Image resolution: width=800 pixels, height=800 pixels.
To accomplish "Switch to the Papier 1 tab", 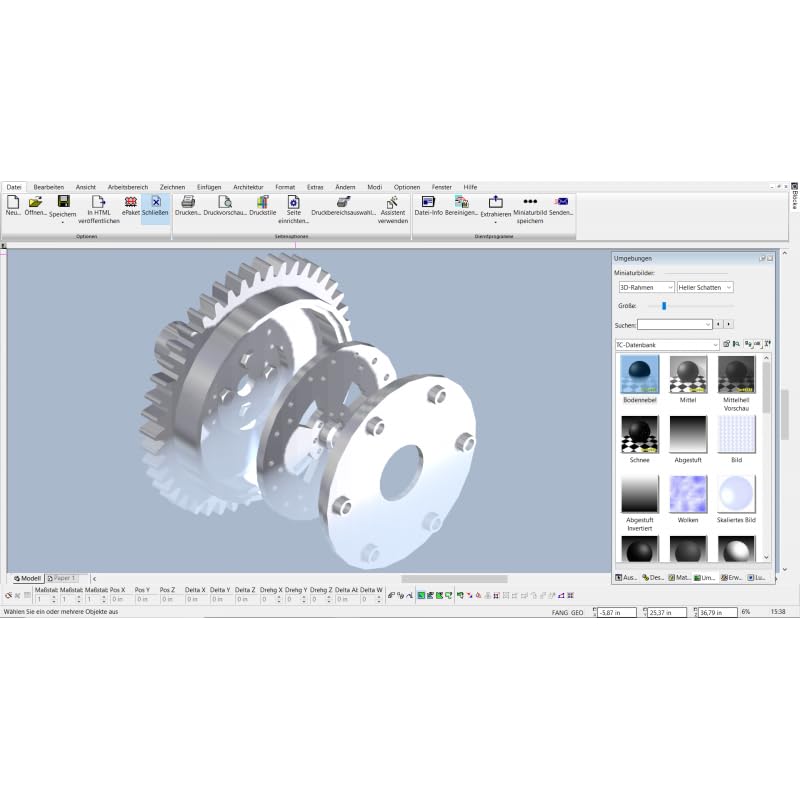I will (x=61, y=578).
